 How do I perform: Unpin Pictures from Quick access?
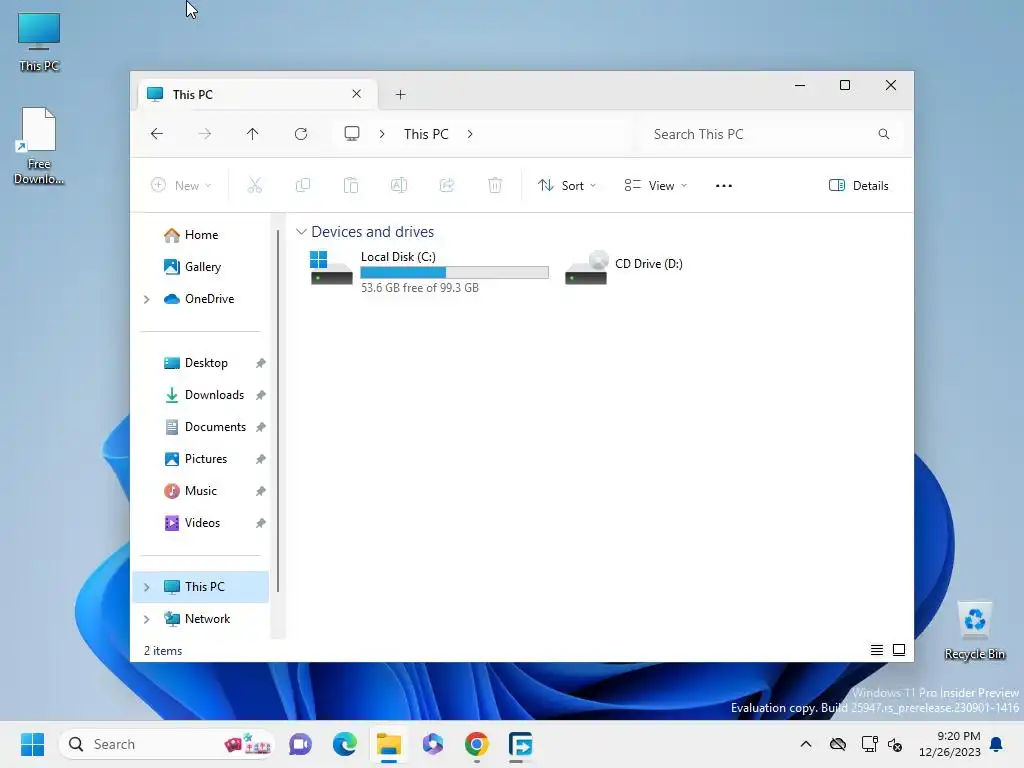coord(261,459)
